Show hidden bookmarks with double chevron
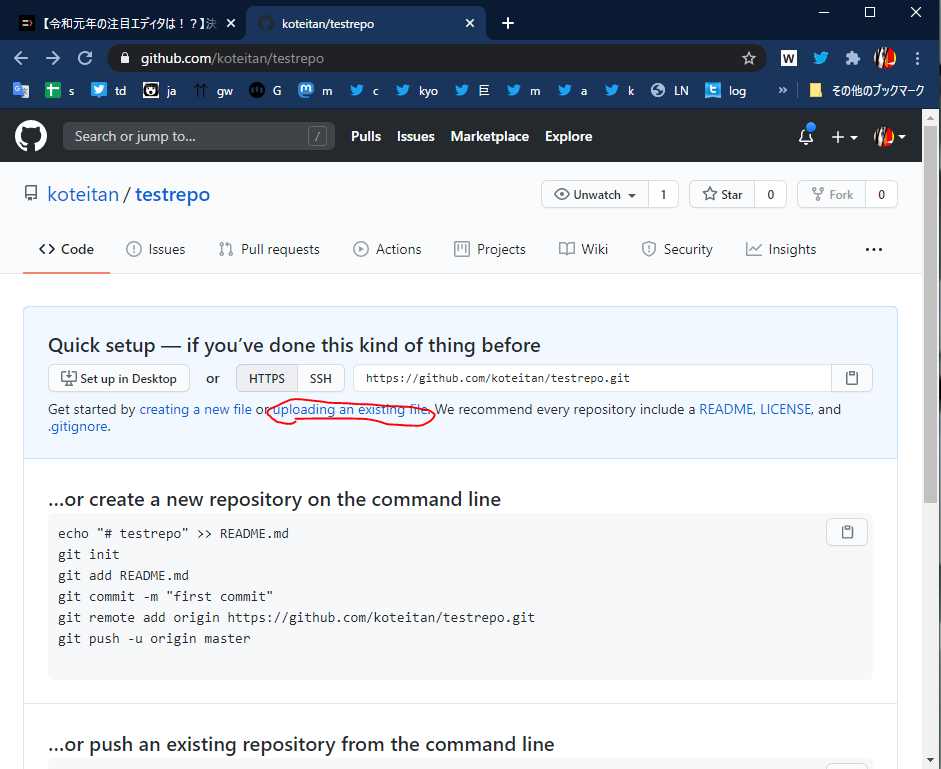This screenshot has width=941, height=769. pos(783,90)
